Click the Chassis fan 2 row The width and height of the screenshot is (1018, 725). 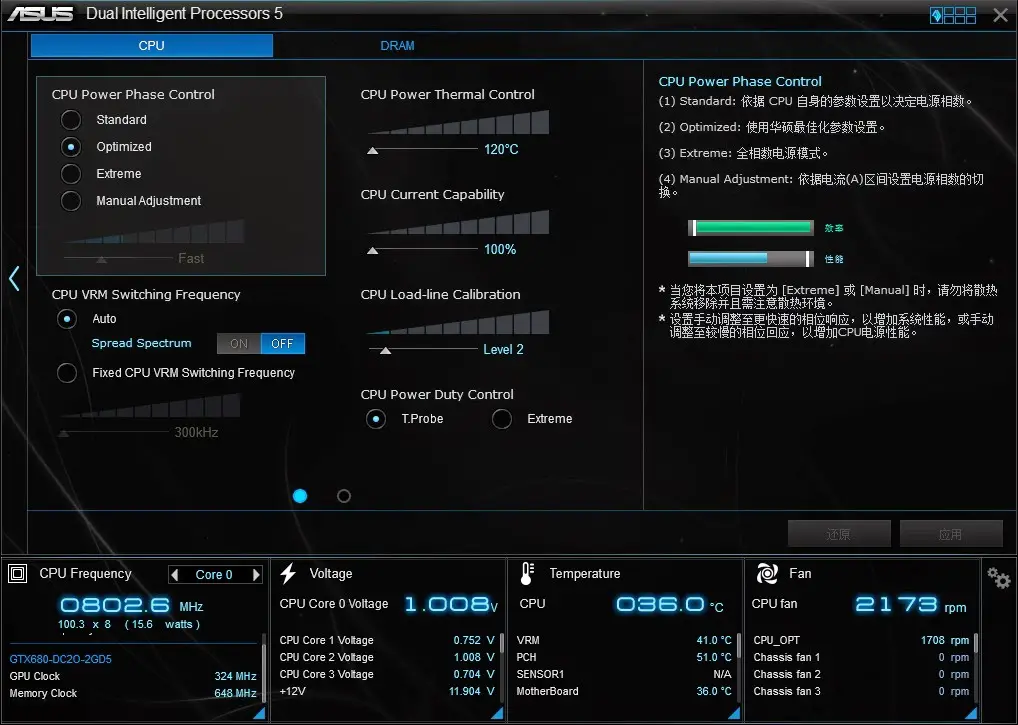861,674
